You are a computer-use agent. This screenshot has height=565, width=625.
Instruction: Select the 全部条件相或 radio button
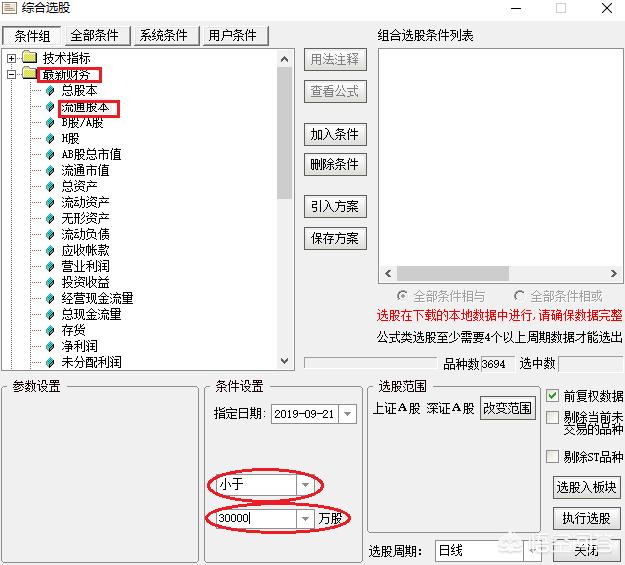click(519, 296)
